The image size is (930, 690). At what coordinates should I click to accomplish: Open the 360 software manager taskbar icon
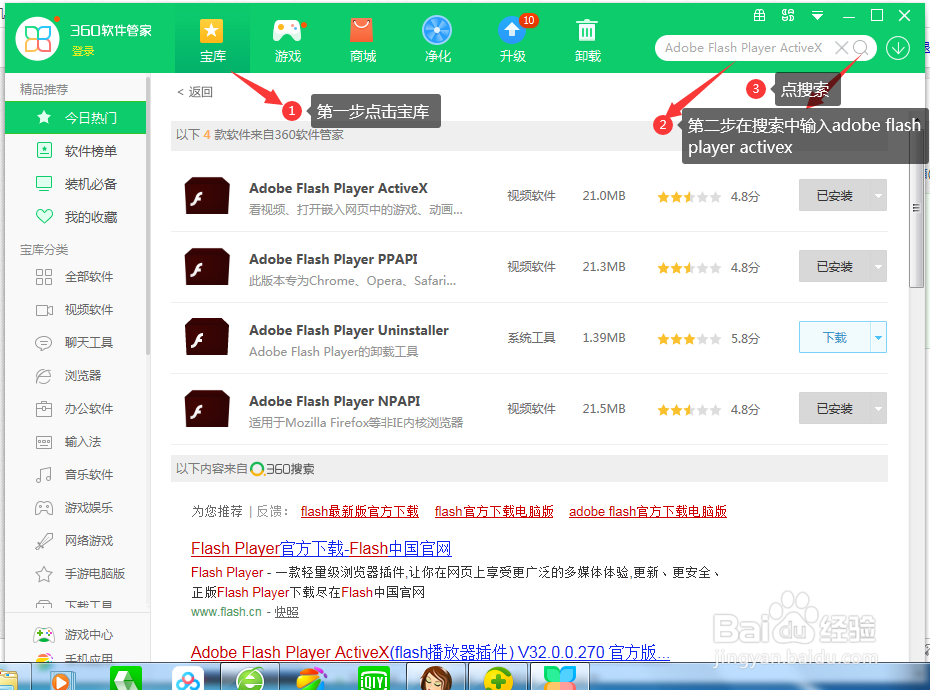[x=560, y=679]
